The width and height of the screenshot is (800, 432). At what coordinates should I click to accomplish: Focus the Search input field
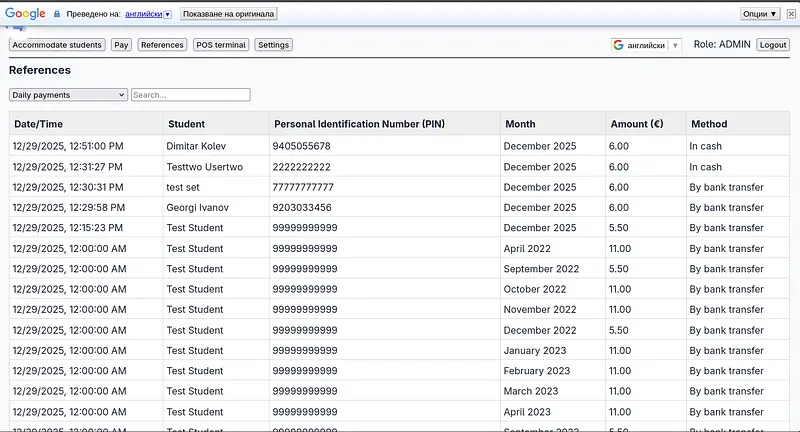pyautogui.click(x=190, y=95)
